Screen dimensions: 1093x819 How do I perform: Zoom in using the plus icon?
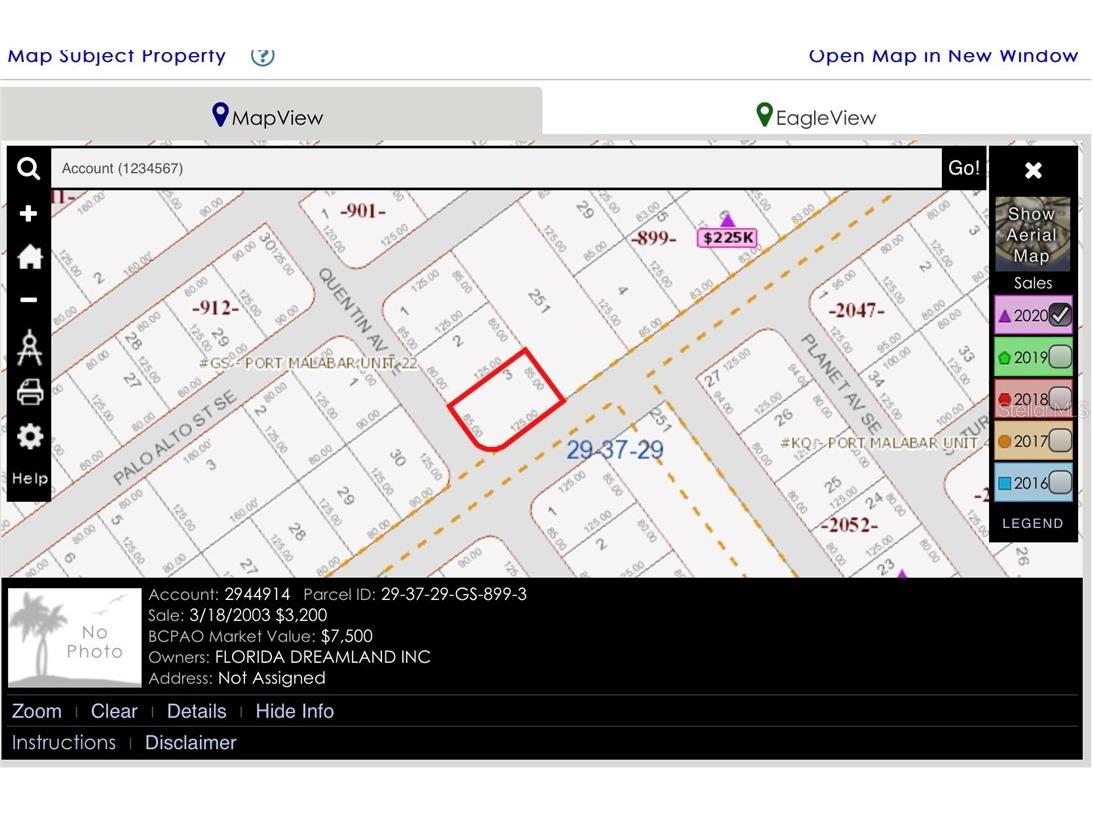pyautogui.click(x=28, y=212)
